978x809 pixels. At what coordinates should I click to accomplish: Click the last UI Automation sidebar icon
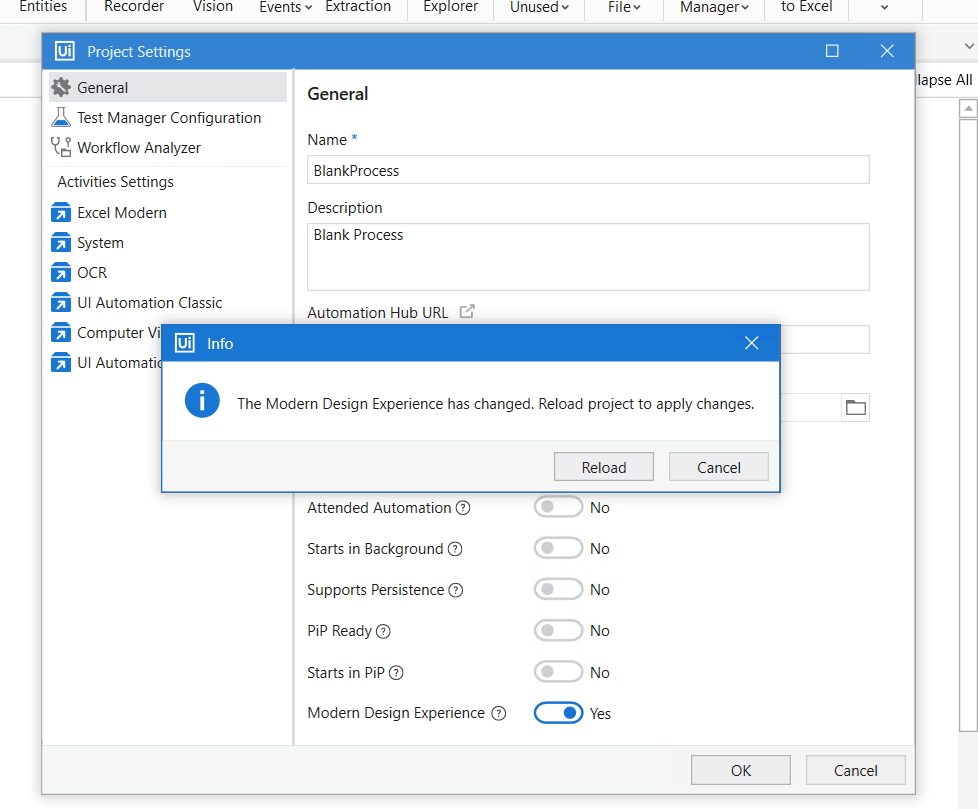tap(61, 362)
